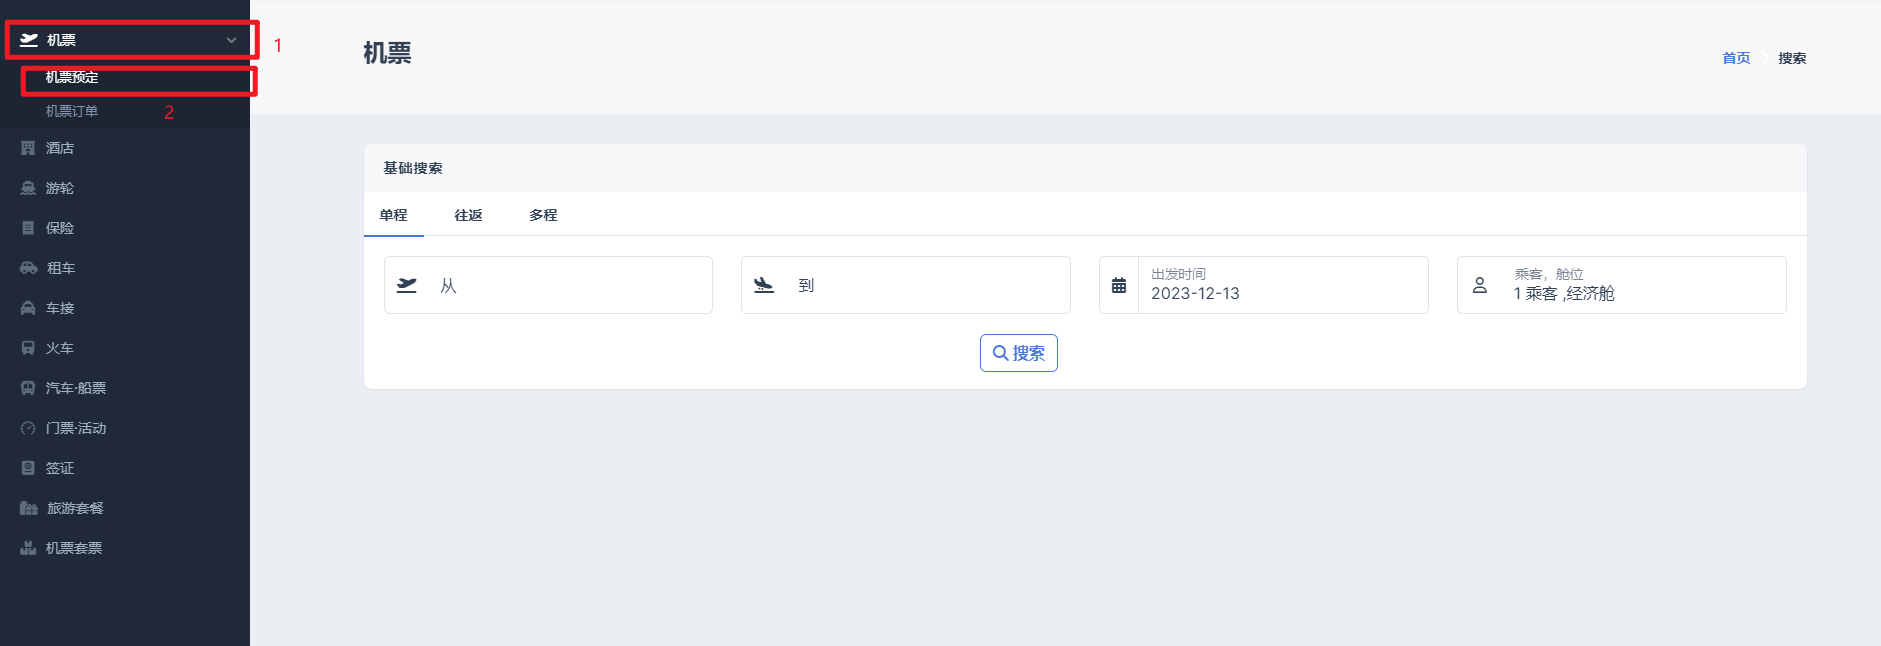Click the passenger person icon

1480,285
